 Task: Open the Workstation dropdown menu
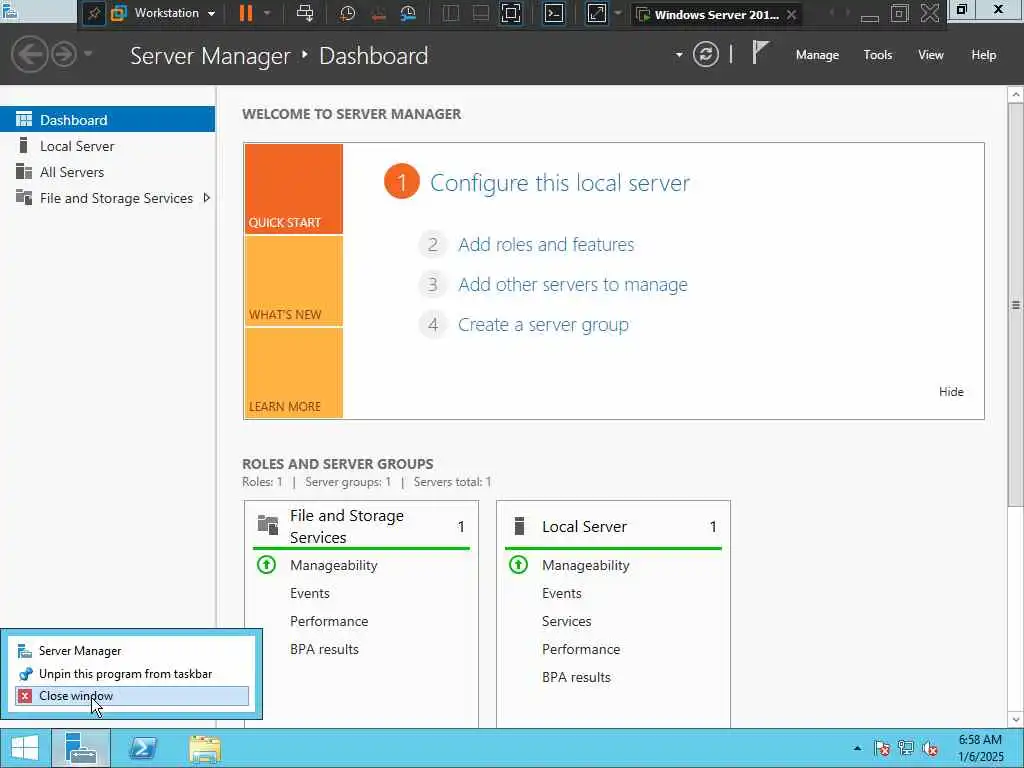[163, 13]
